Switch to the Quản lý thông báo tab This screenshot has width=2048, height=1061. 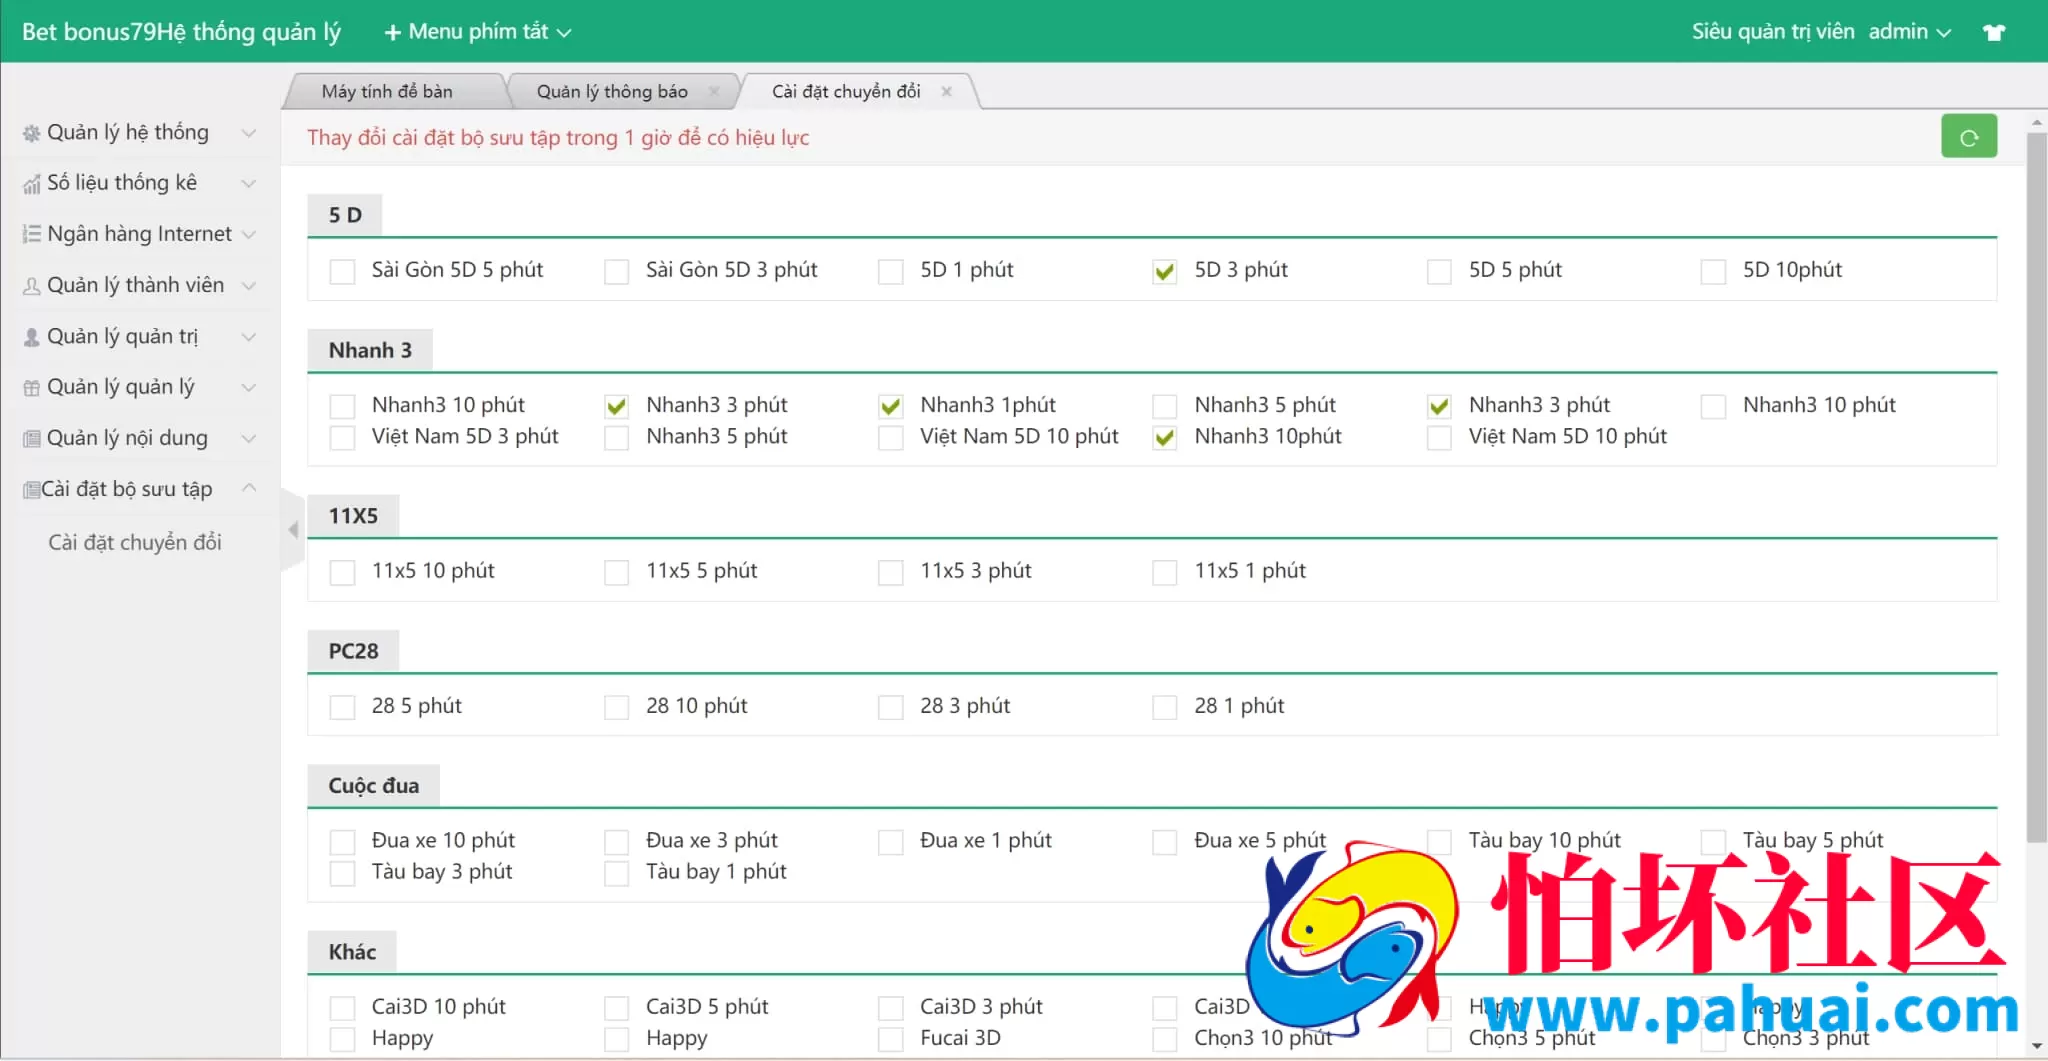[x=611, y=92]
